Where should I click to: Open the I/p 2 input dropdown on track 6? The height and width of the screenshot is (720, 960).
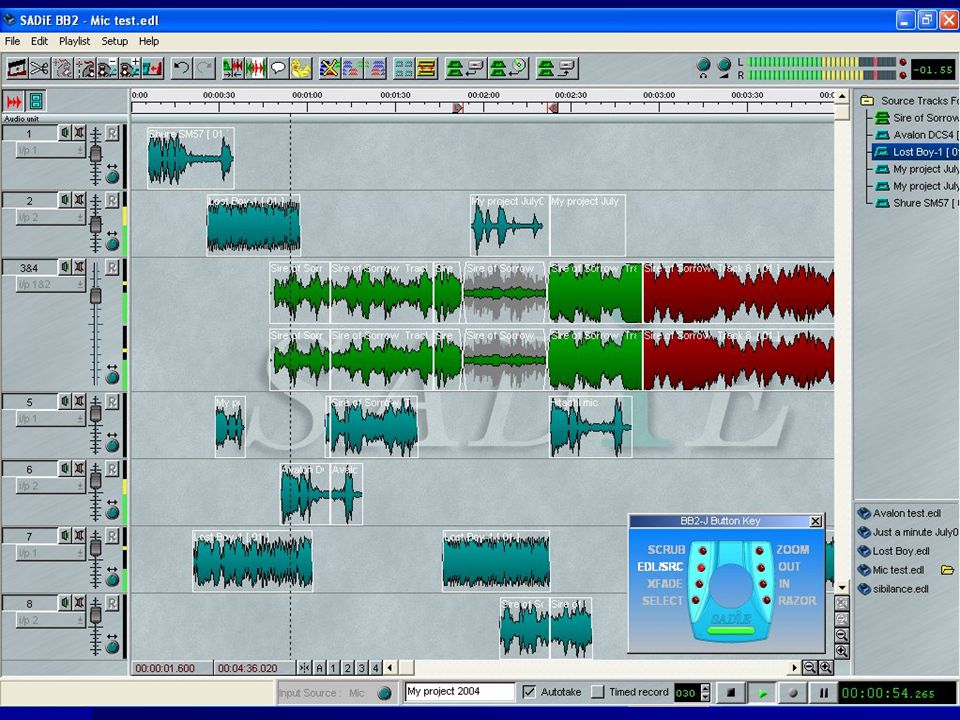(x=50, y=487)
